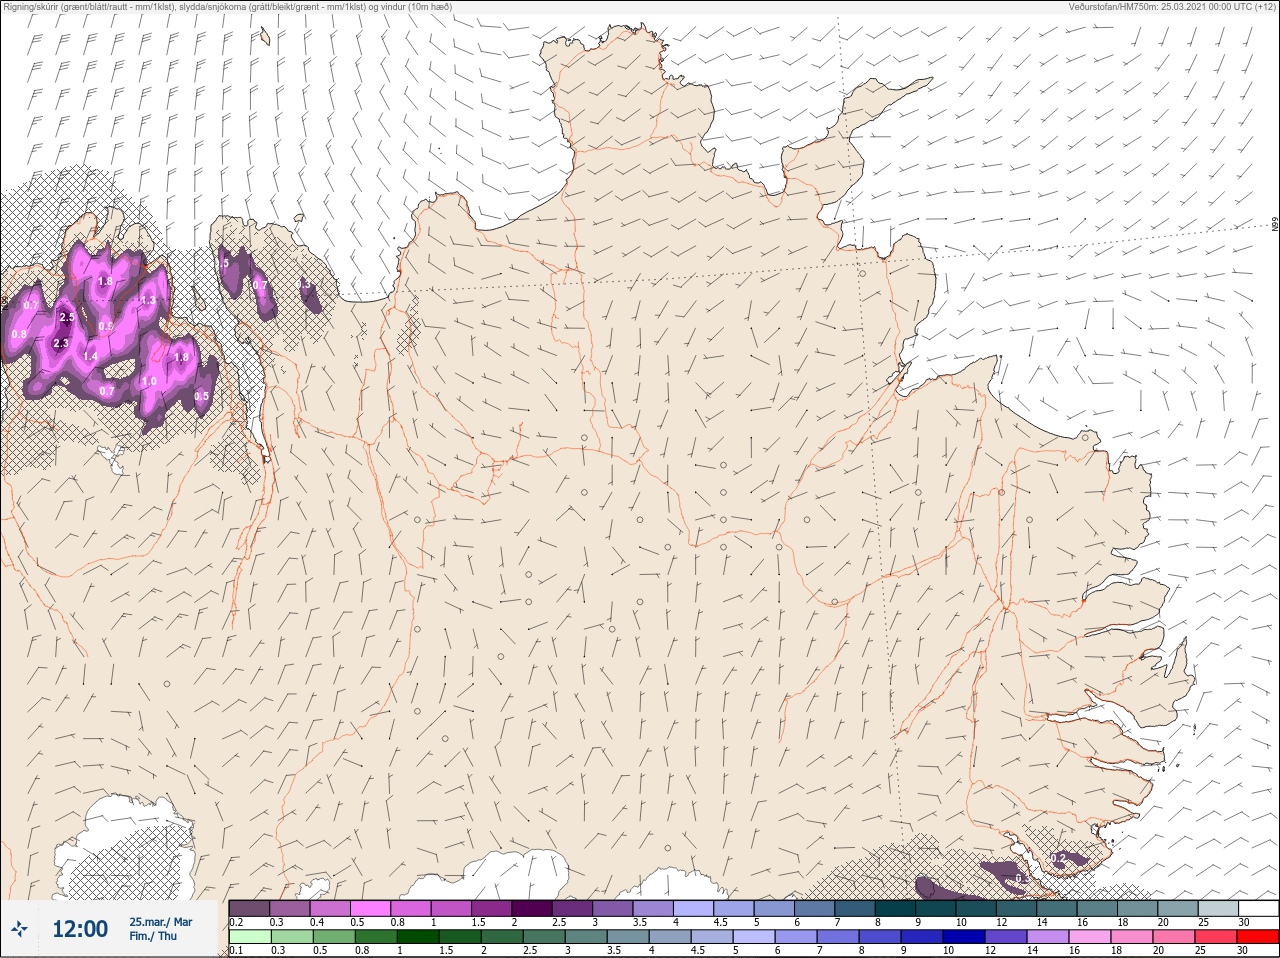Click the 0.2 precipitation label on southeast coast
This screenshot has width=1280, height=958.
1059,858
